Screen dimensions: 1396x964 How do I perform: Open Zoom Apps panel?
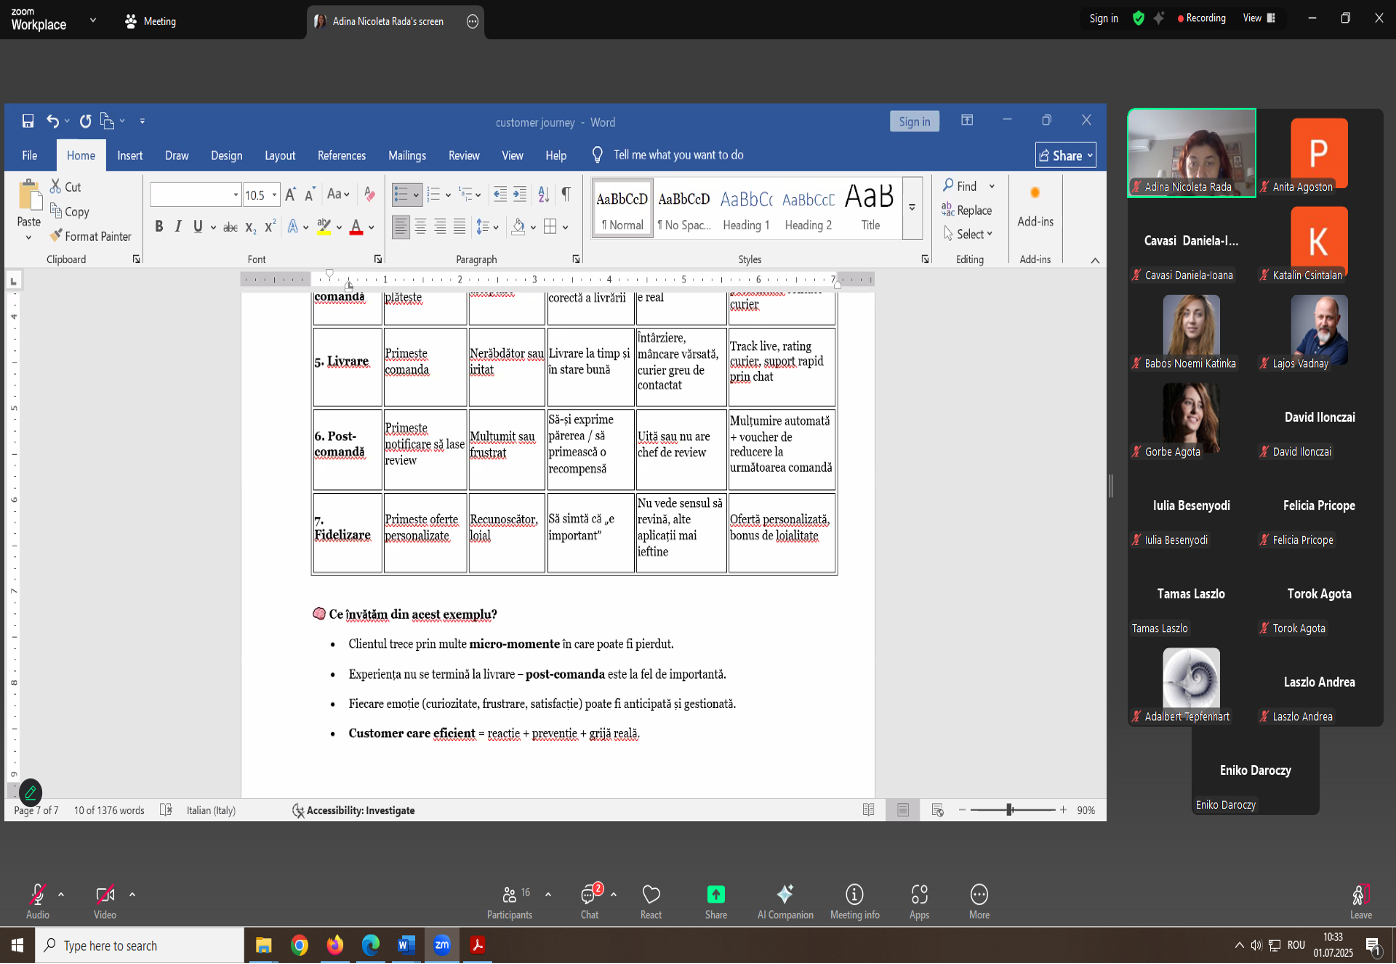point(919,901)
